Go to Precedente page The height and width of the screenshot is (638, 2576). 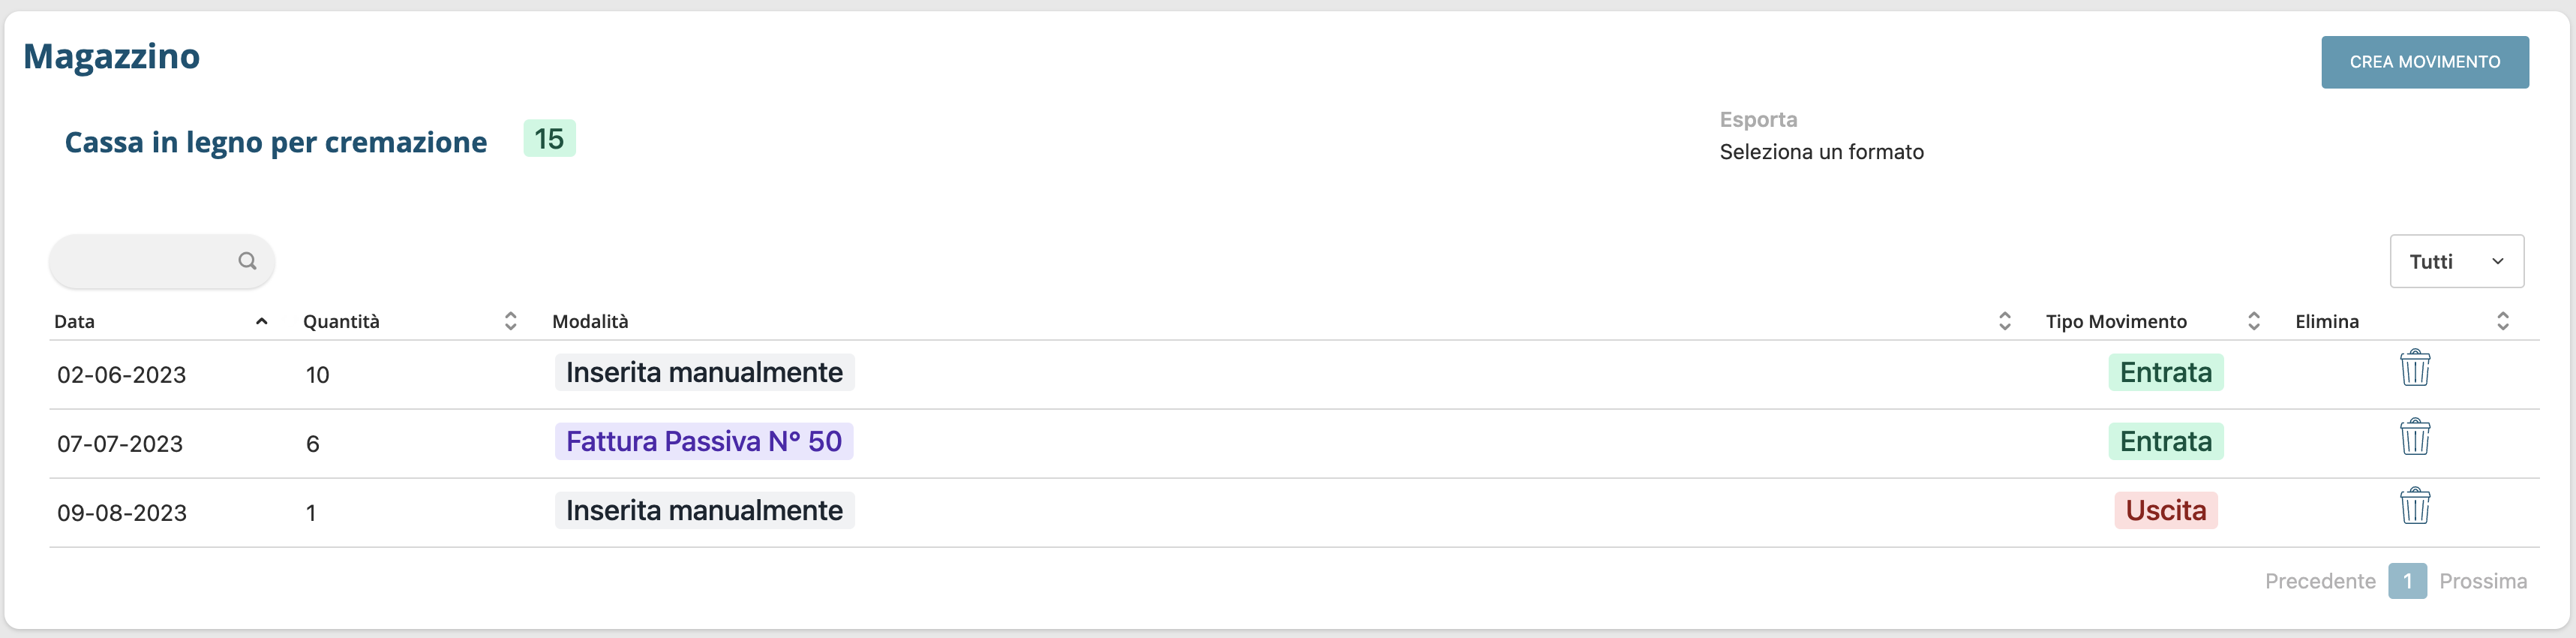[x=2319, y=581]
